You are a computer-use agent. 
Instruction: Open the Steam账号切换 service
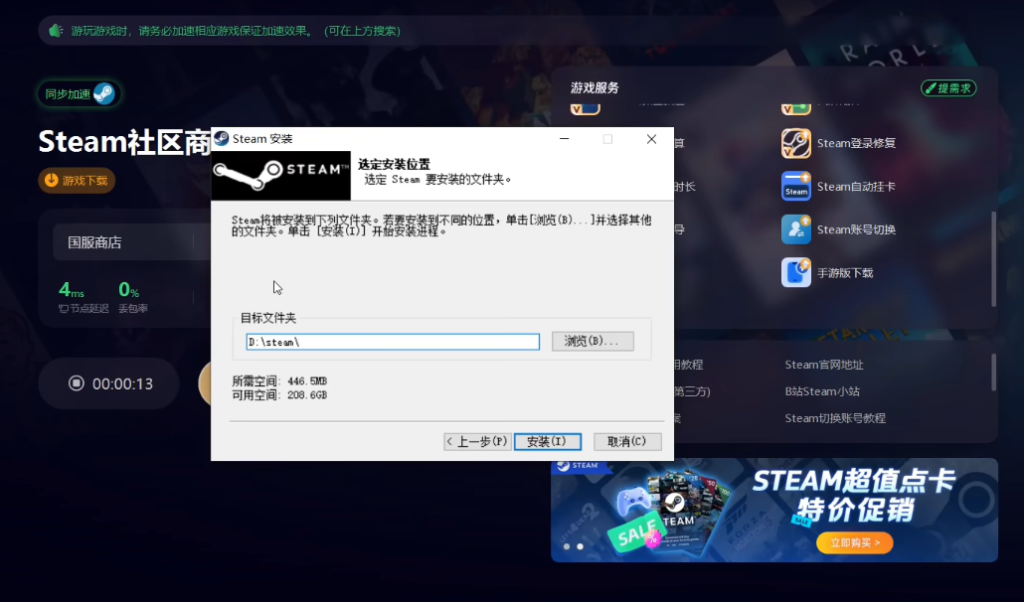(839, 230)
